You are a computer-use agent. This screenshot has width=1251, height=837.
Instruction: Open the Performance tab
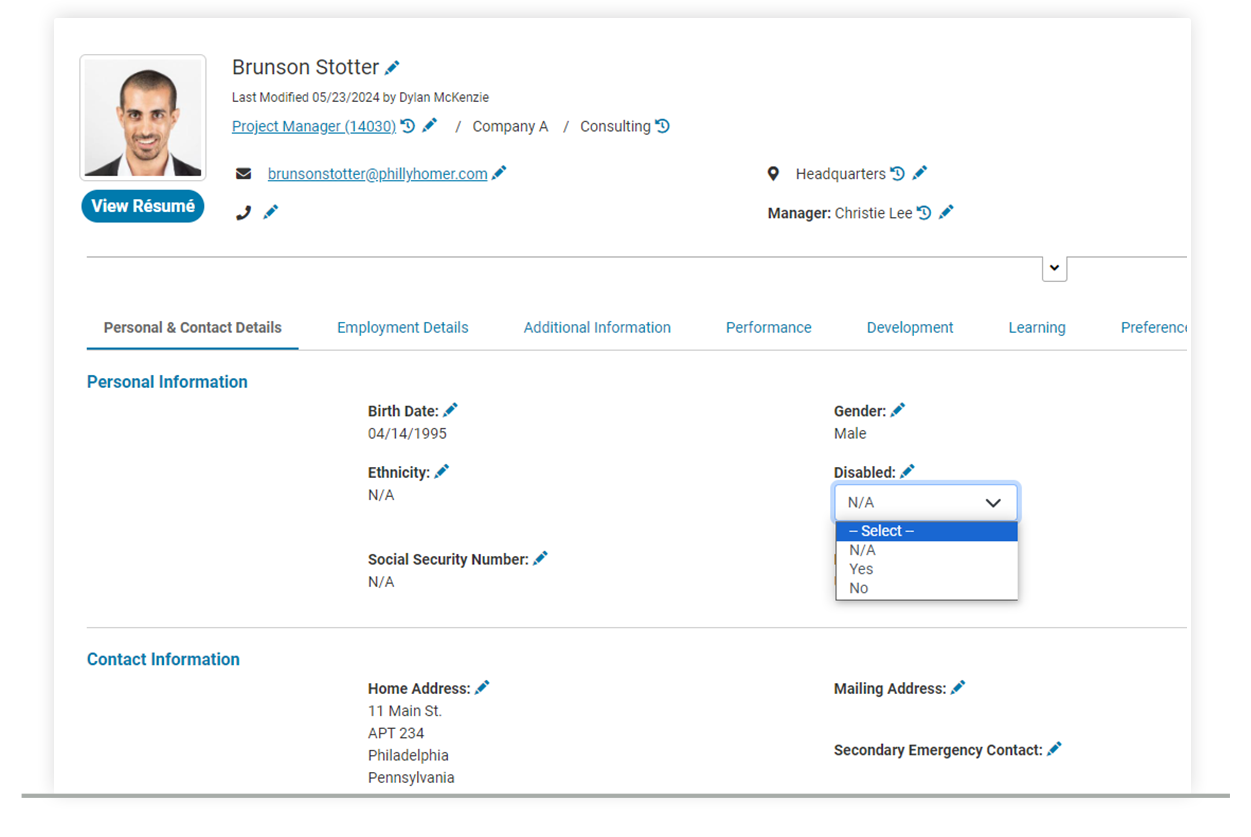768,327
